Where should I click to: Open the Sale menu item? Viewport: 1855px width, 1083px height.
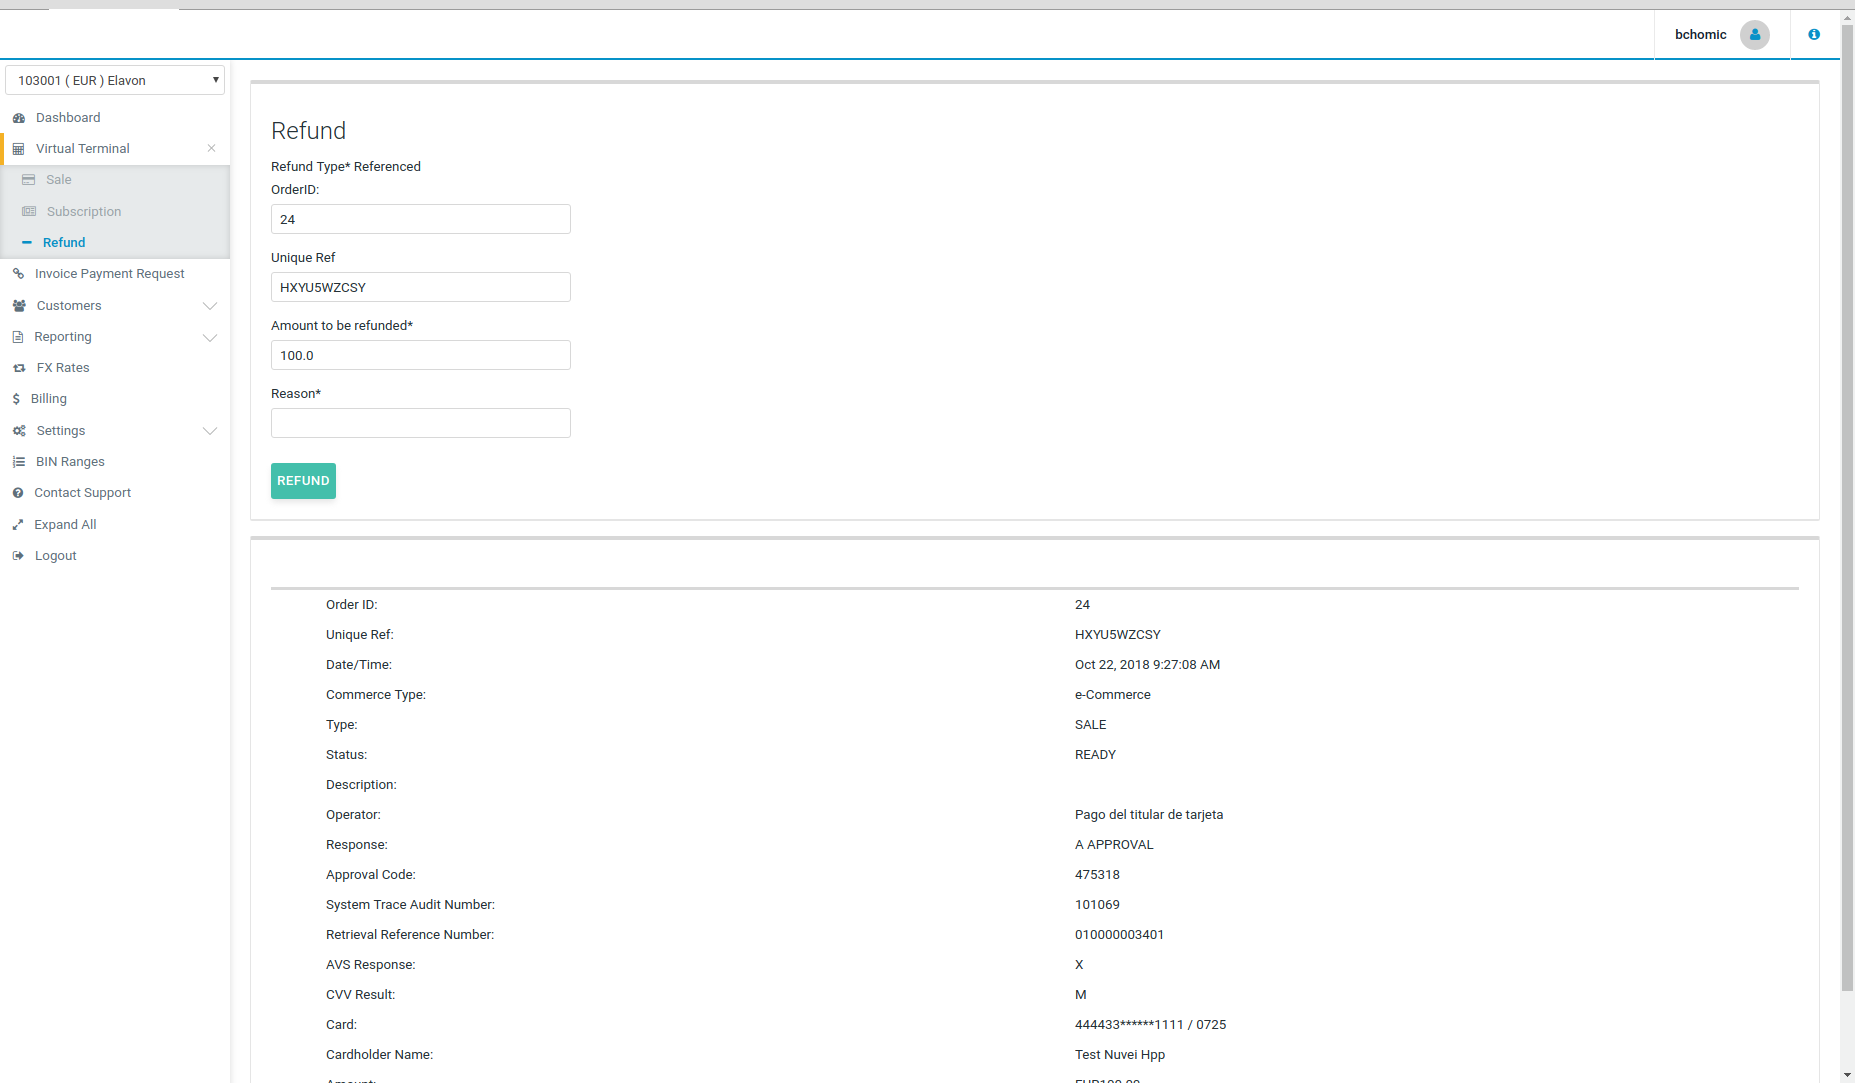[x=59, y=180]
